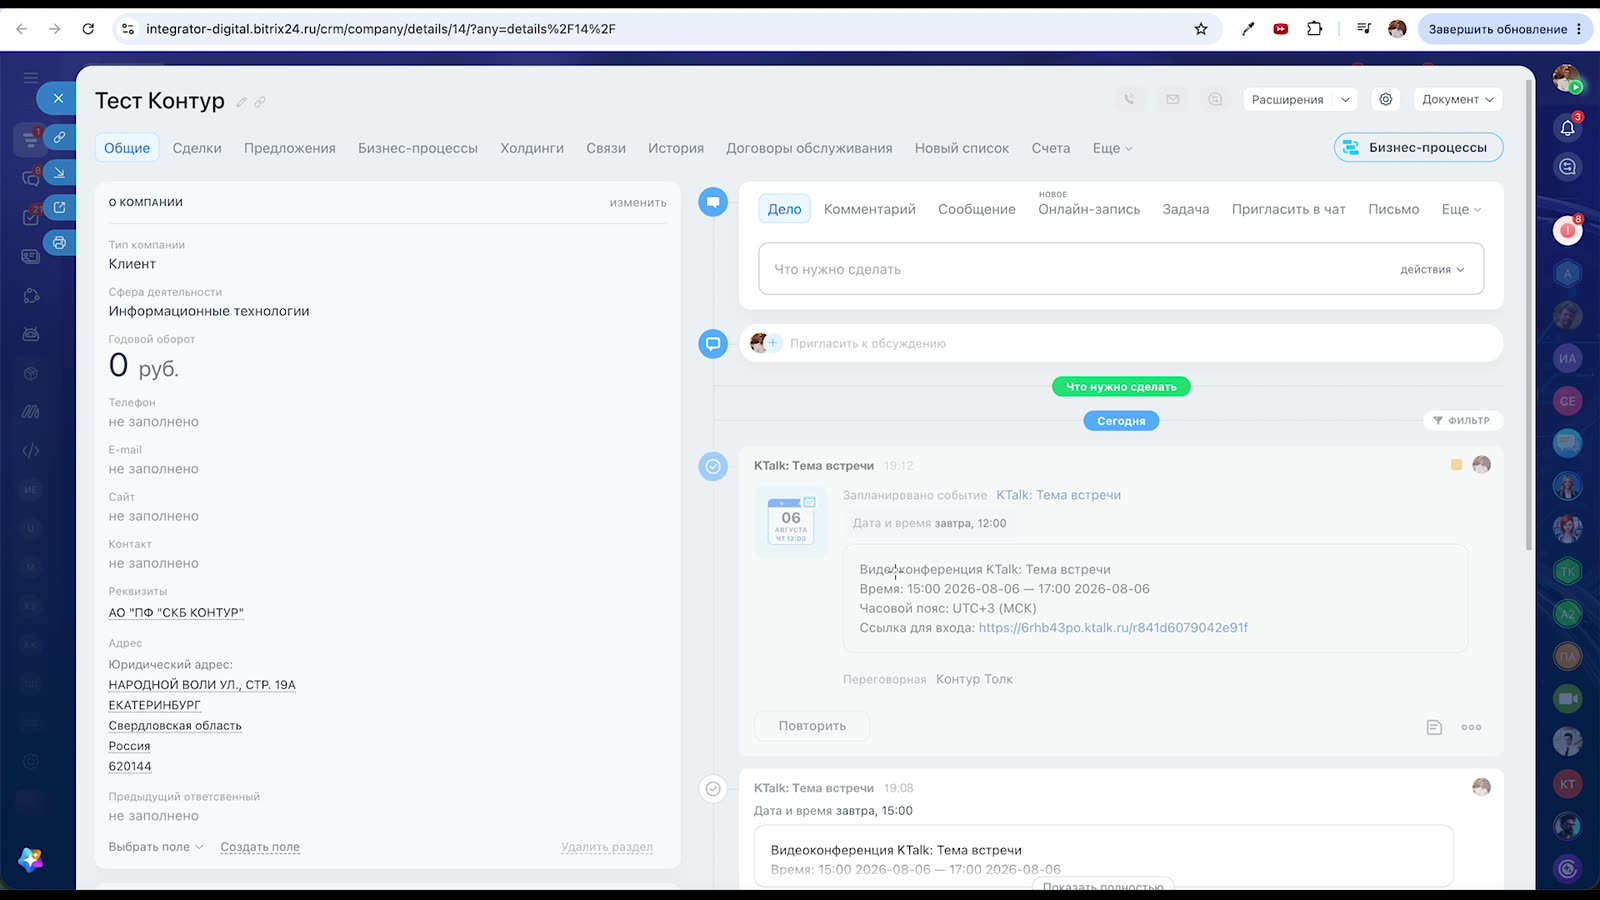Open calendar icon dated 06 августа
This screenshot has height=900, width=1600.
[x=791, y=520]
